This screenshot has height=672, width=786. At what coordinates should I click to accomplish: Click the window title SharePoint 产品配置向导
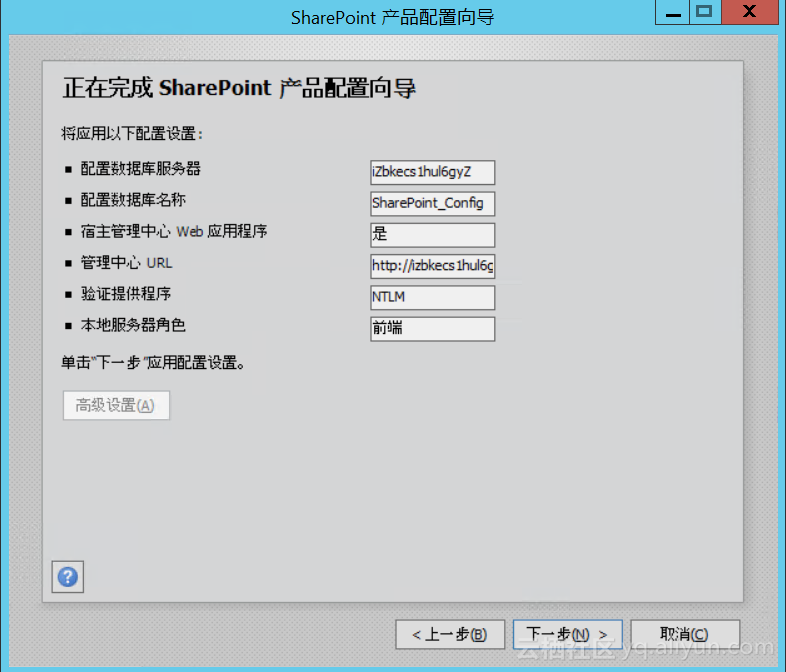392,18
